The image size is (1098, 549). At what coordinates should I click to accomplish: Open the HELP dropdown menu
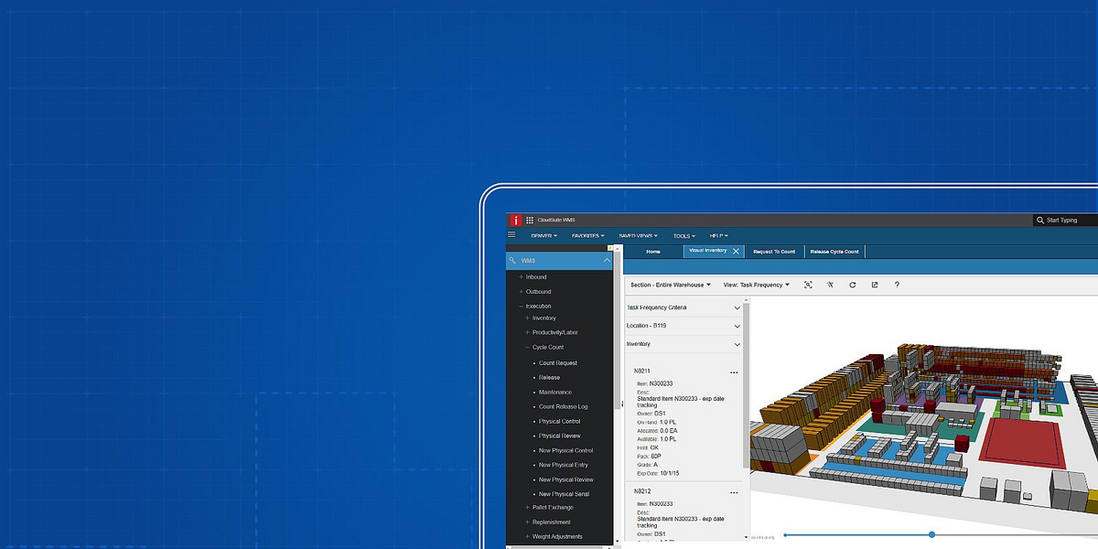(719, 236)
